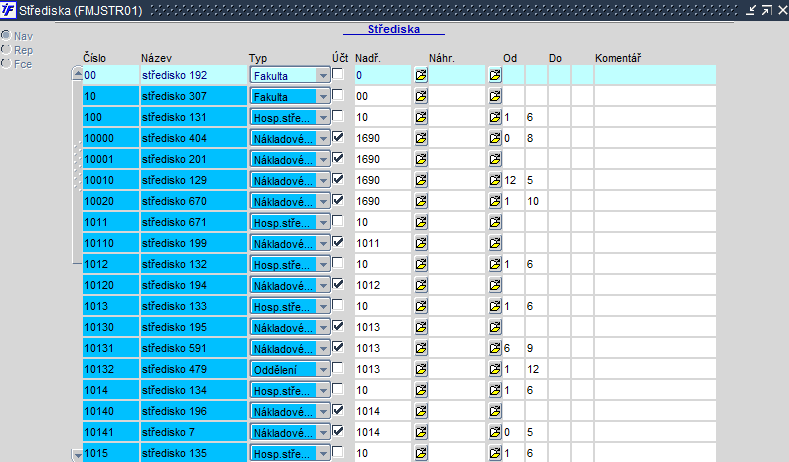The width and height of the screenshot is (789, 462).
Task: Open Nadř. lookup icon for středisko 132
Action: (x=421, y=264)
